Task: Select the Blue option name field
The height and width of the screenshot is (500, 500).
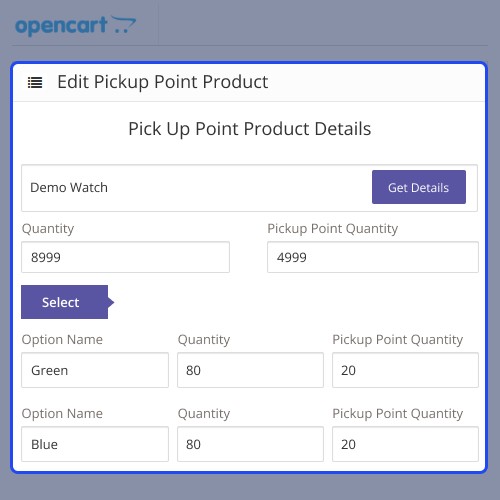Action: (x=95, y=444)
